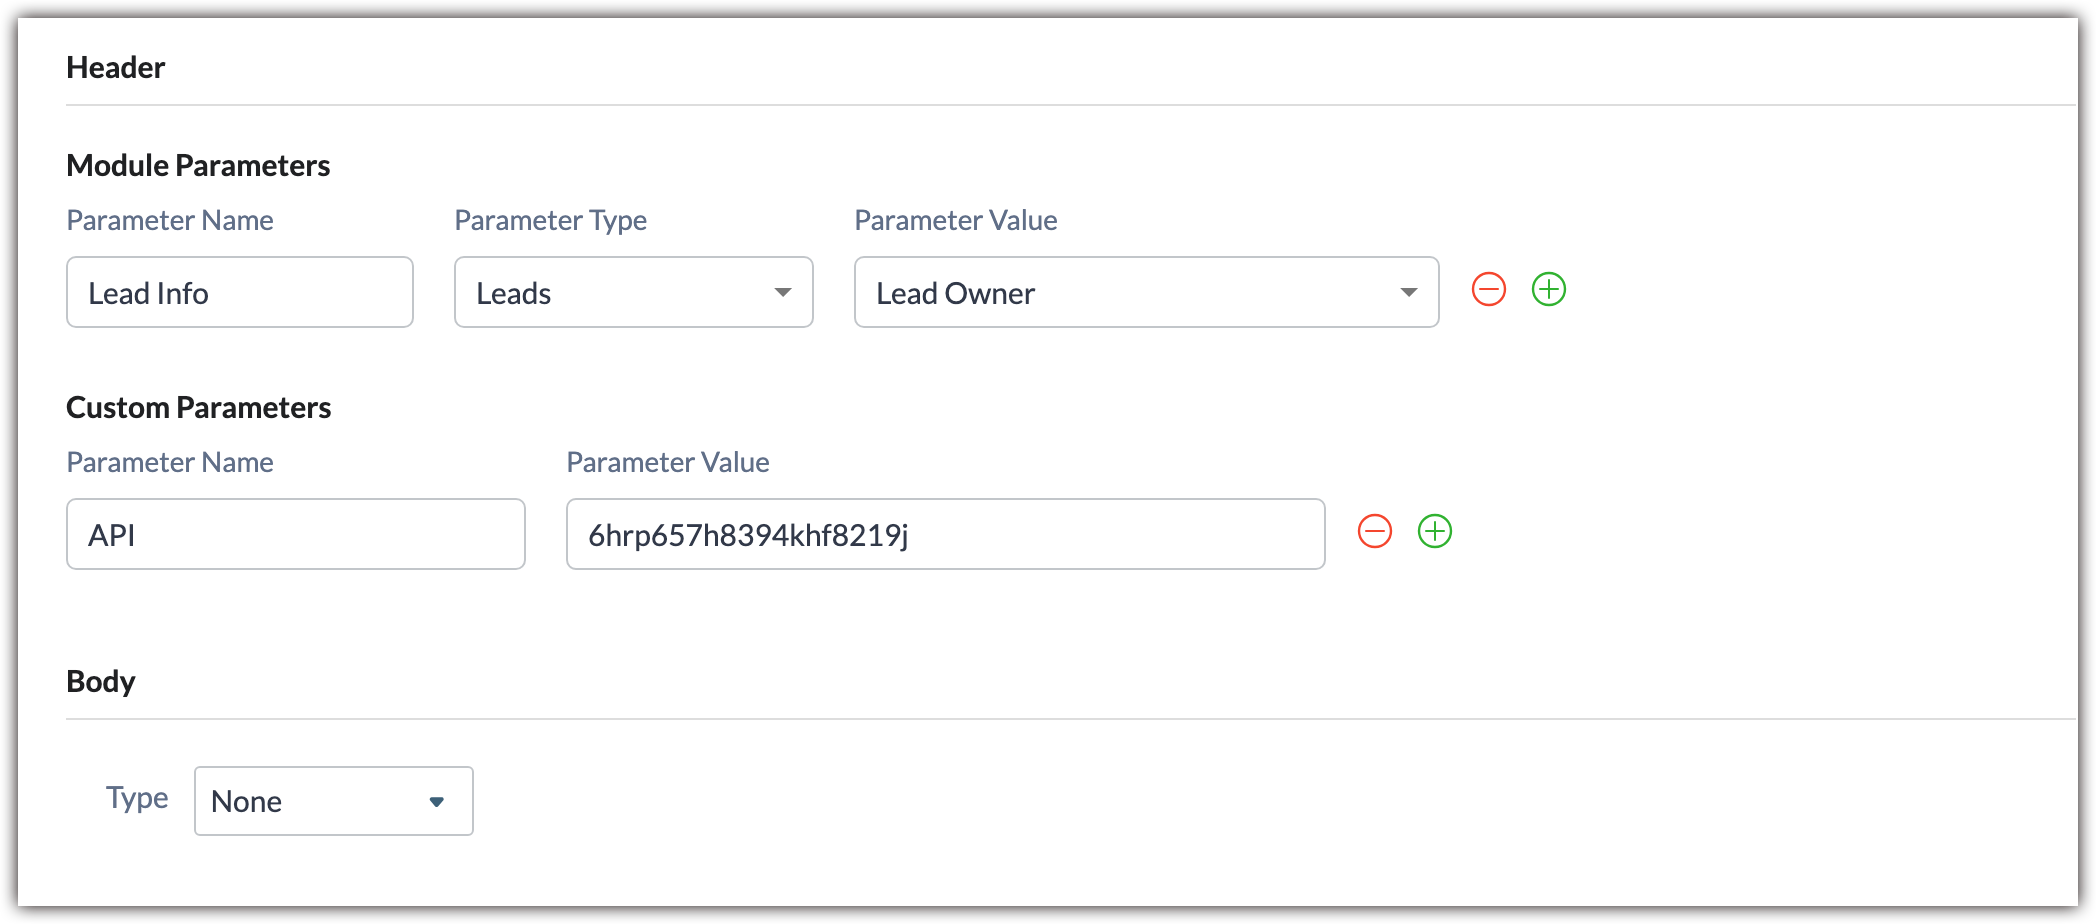
Task: Open the Body Type None dropdown
Action: 333,801
